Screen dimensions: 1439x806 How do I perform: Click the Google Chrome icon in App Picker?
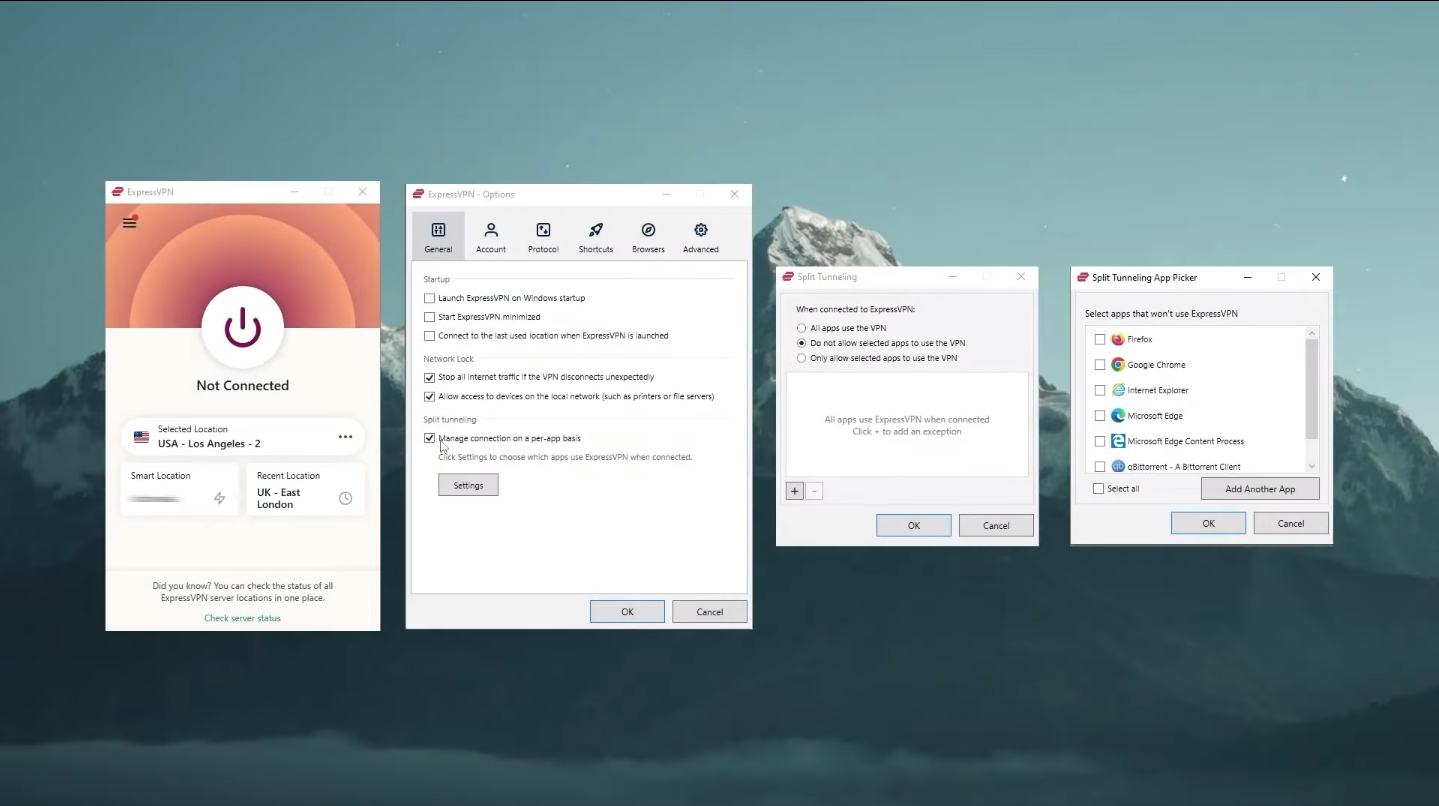(1118, 365)
